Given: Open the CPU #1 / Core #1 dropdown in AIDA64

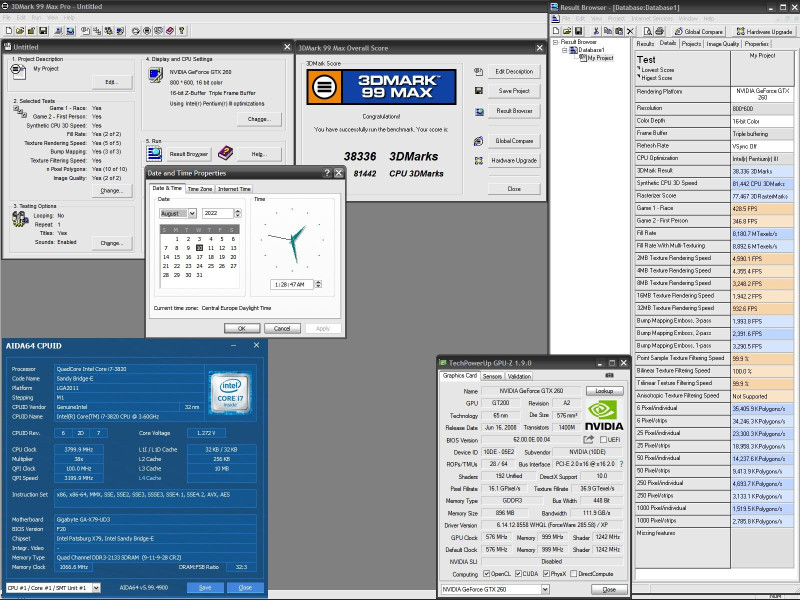Looking at the screenshot, I should click(96, 588).
